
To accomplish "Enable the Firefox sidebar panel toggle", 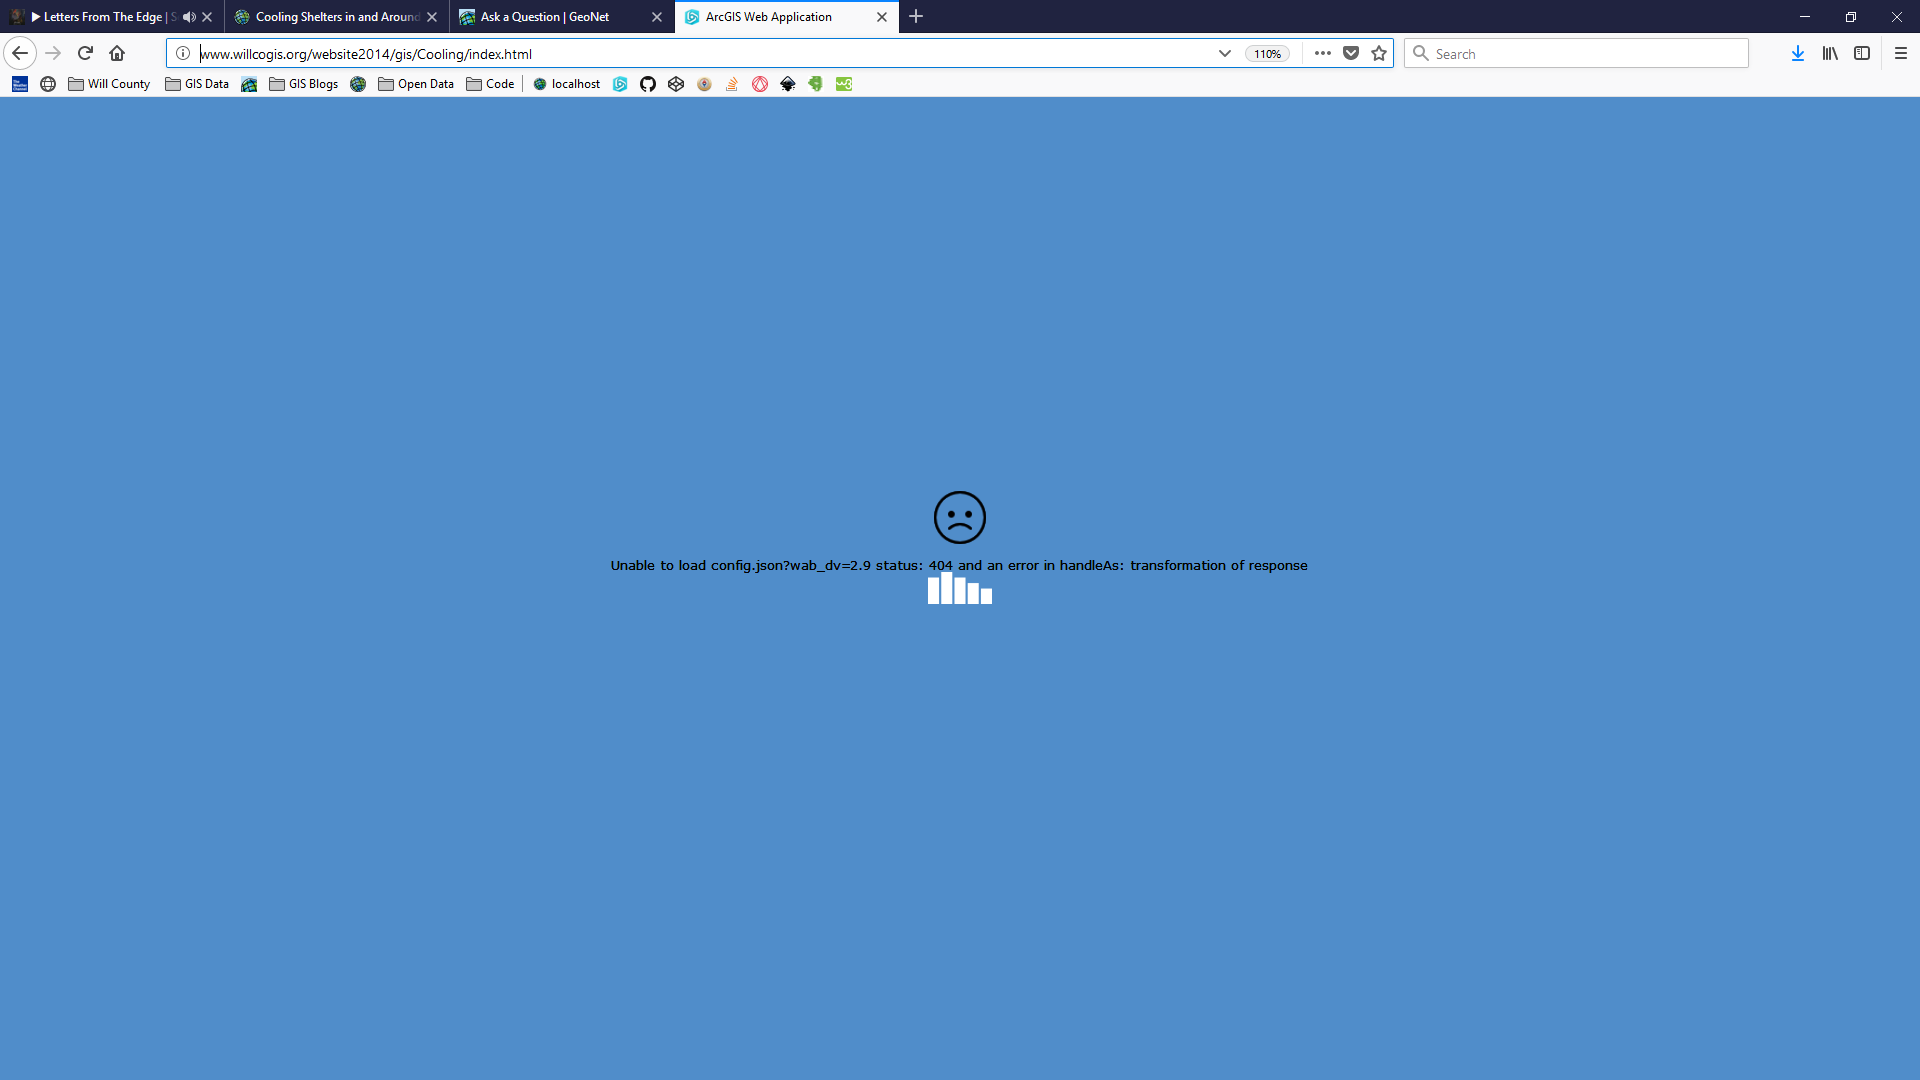I will (1862, 53).
